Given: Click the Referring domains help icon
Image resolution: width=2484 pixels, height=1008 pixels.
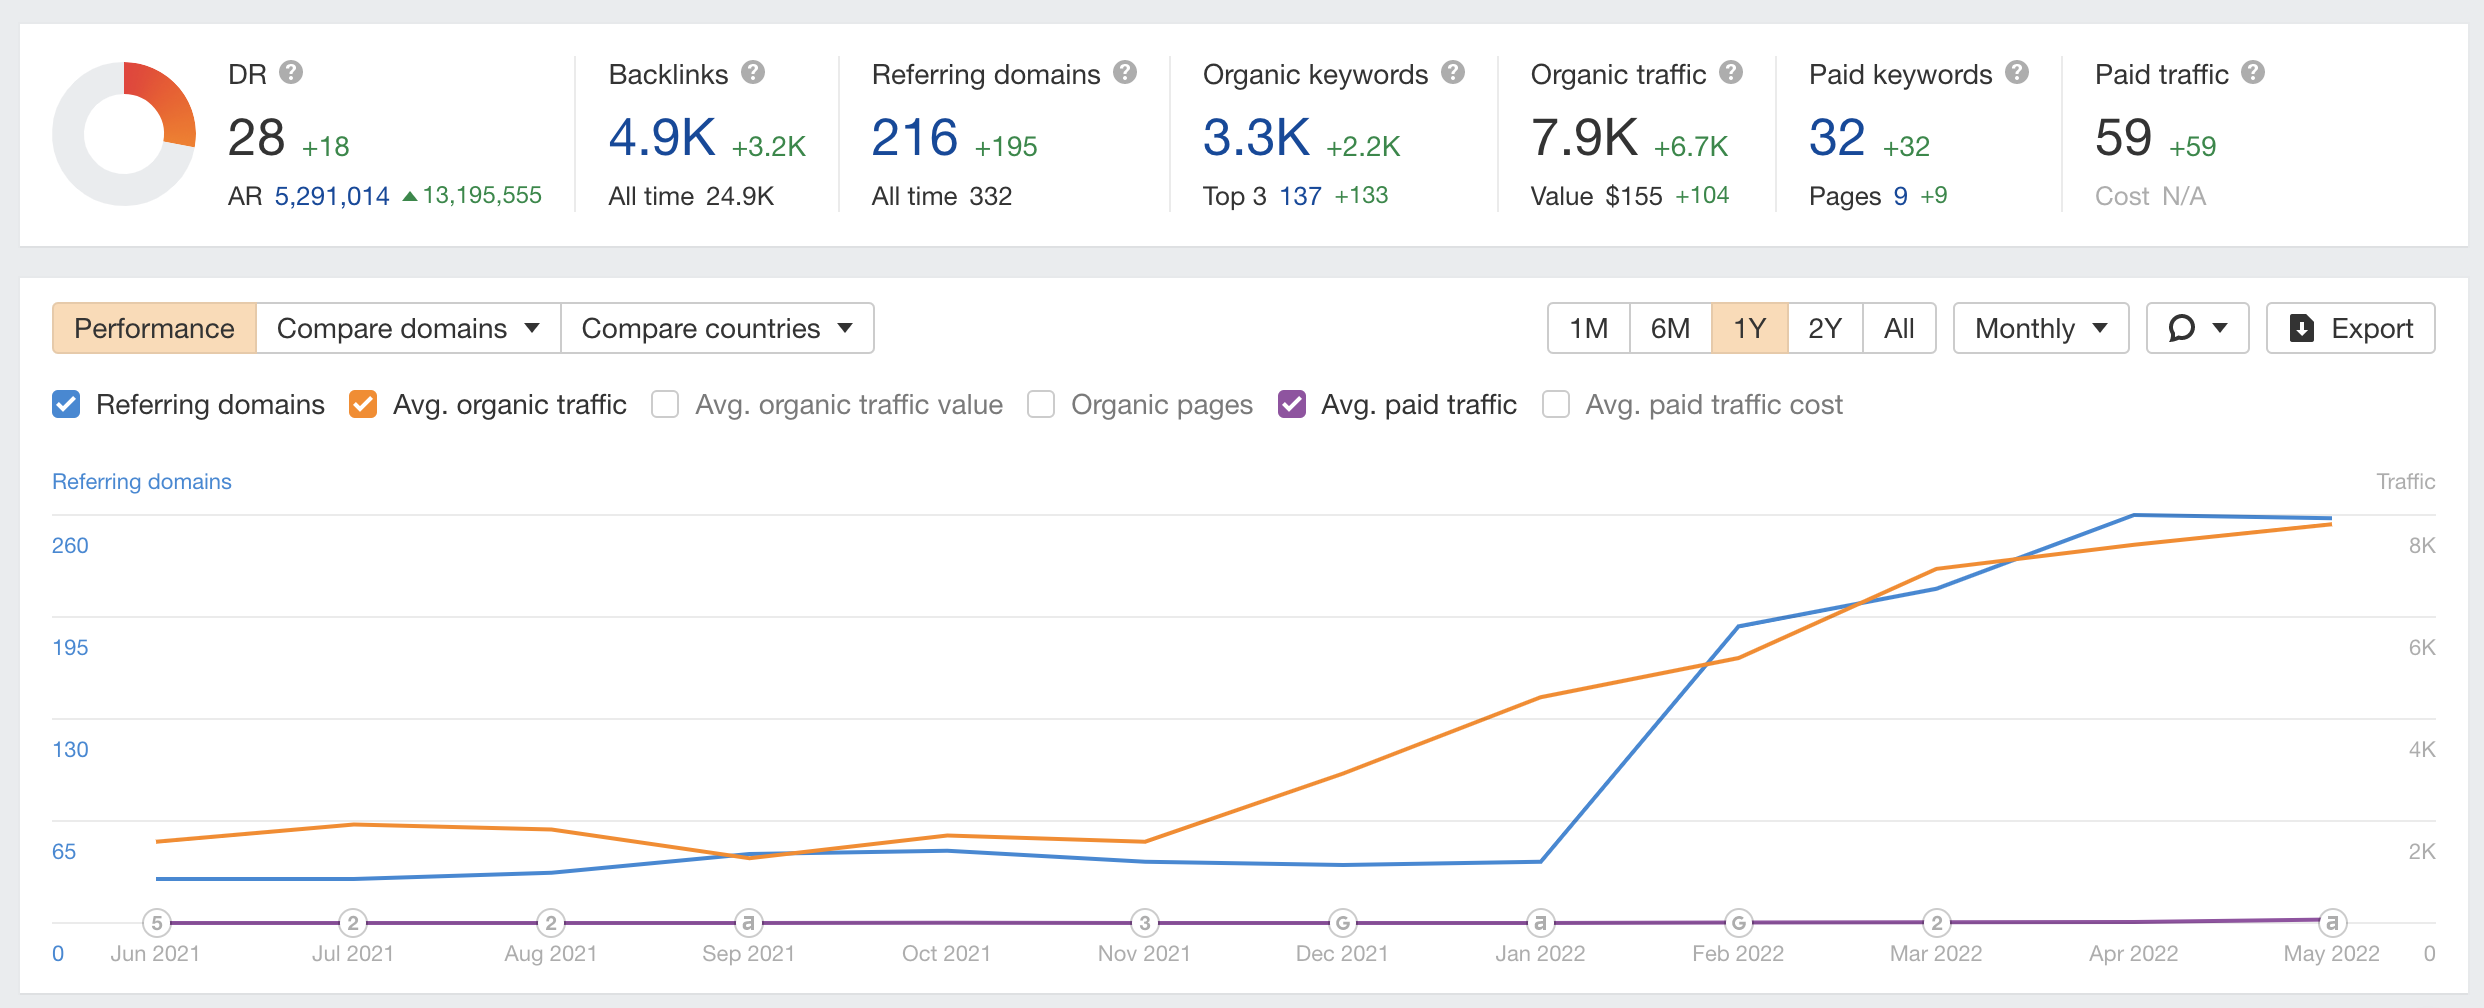Looking at the screenshot, I should coord(1125,72).
